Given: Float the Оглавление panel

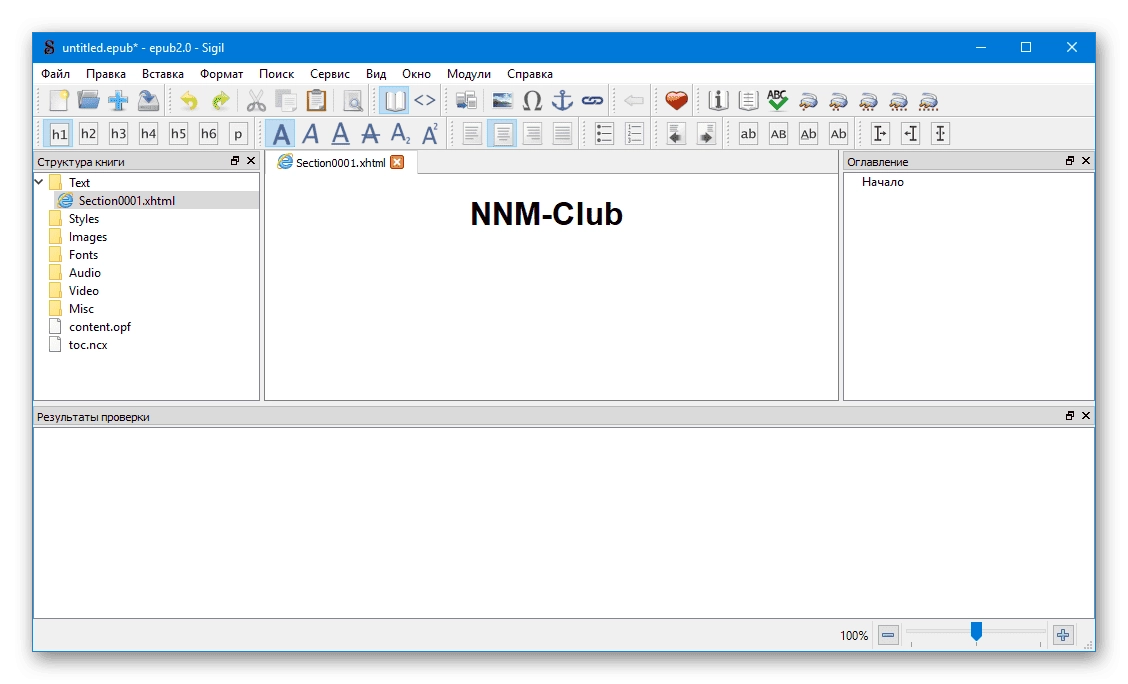Looking at the screenshot, I should tap(1070, 161).
